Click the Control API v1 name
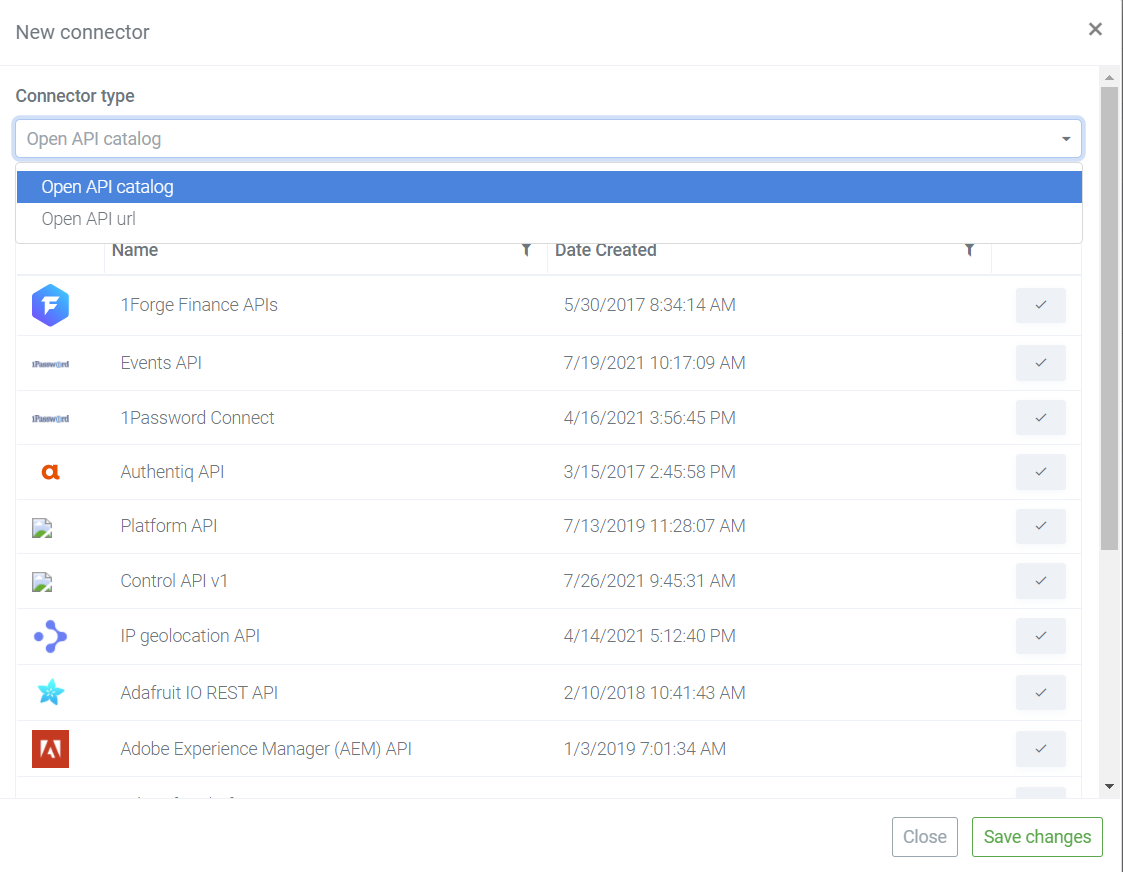Image resolution: width=1123 pixels, height=872 pixels. click(x=174, y=581)
